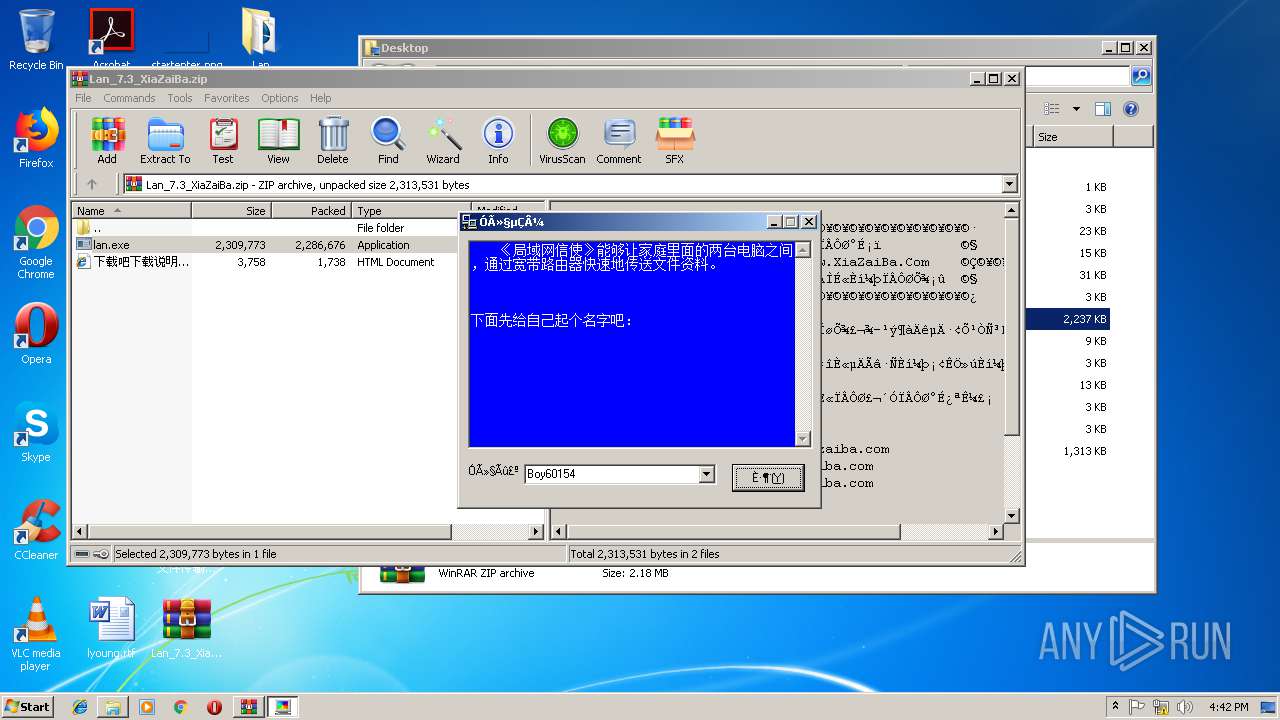Open lyoung.rtf document on desktop
1280x720 pixels.
tap(111, 628)
